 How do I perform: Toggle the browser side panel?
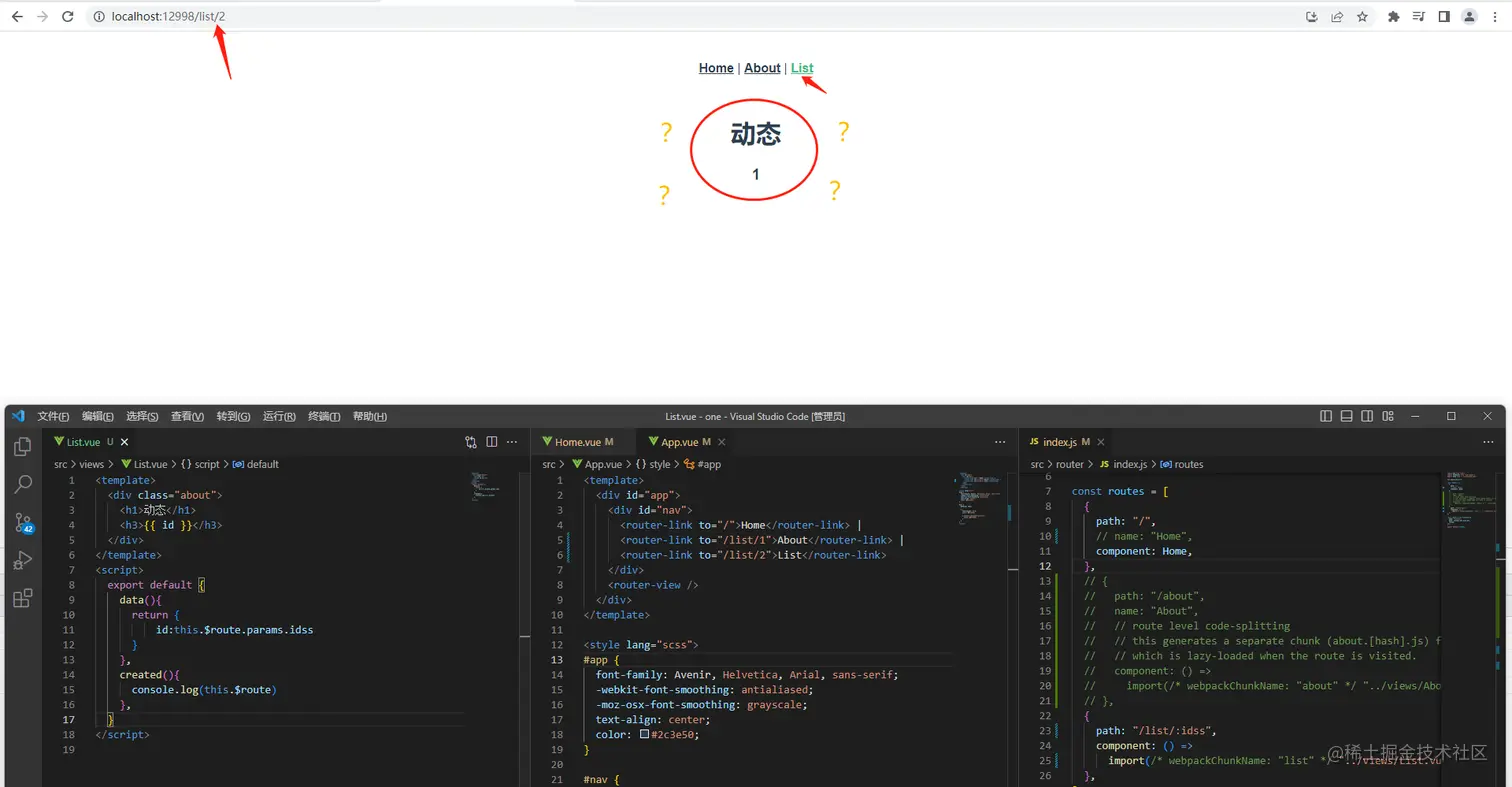pos(1444,17)
